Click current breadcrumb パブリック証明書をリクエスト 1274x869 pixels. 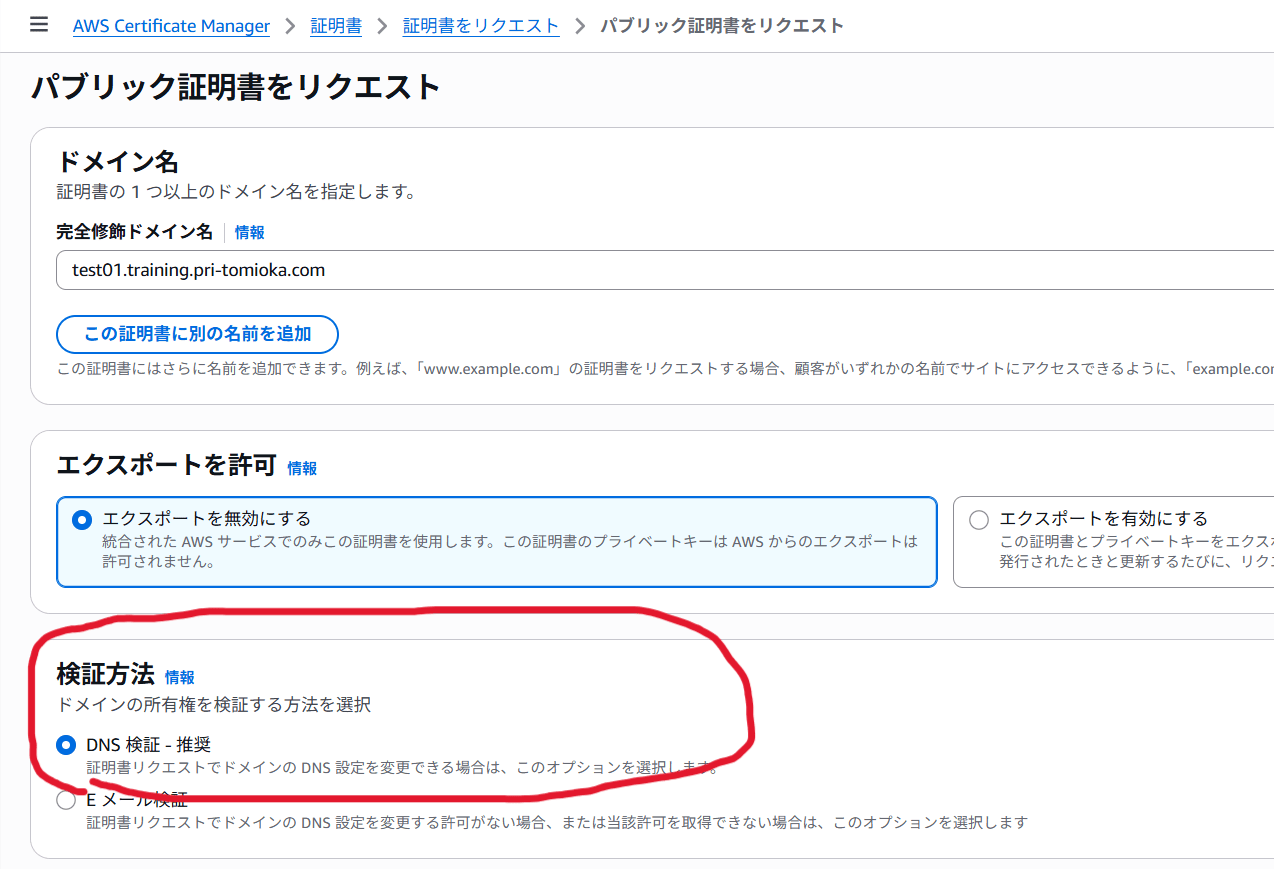coord(721,26)
